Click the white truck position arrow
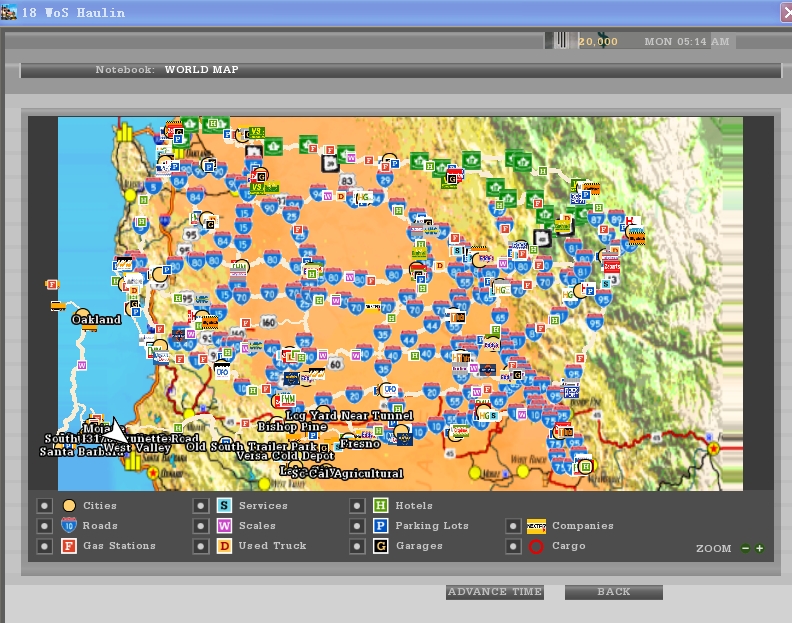This screenshot has width=792, height=623. pos(118,433)
